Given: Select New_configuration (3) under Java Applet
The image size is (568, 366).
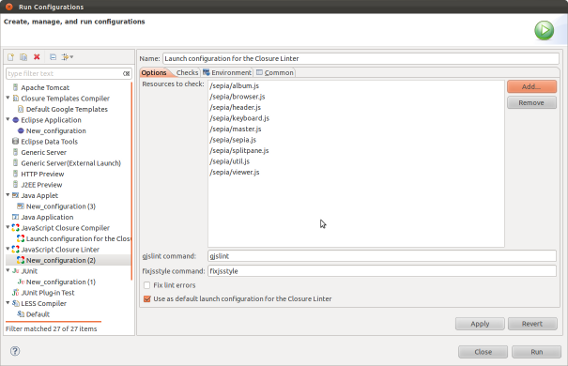Looking at the screenshot, I should point(60,206).
